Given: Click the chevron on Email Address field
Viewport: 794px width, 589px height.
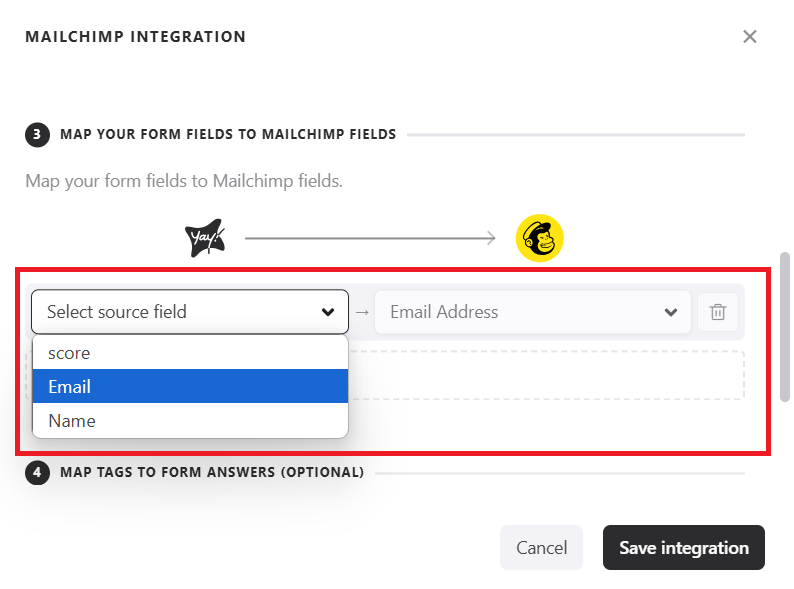Looking at the screenshot, I should point(671,312).
